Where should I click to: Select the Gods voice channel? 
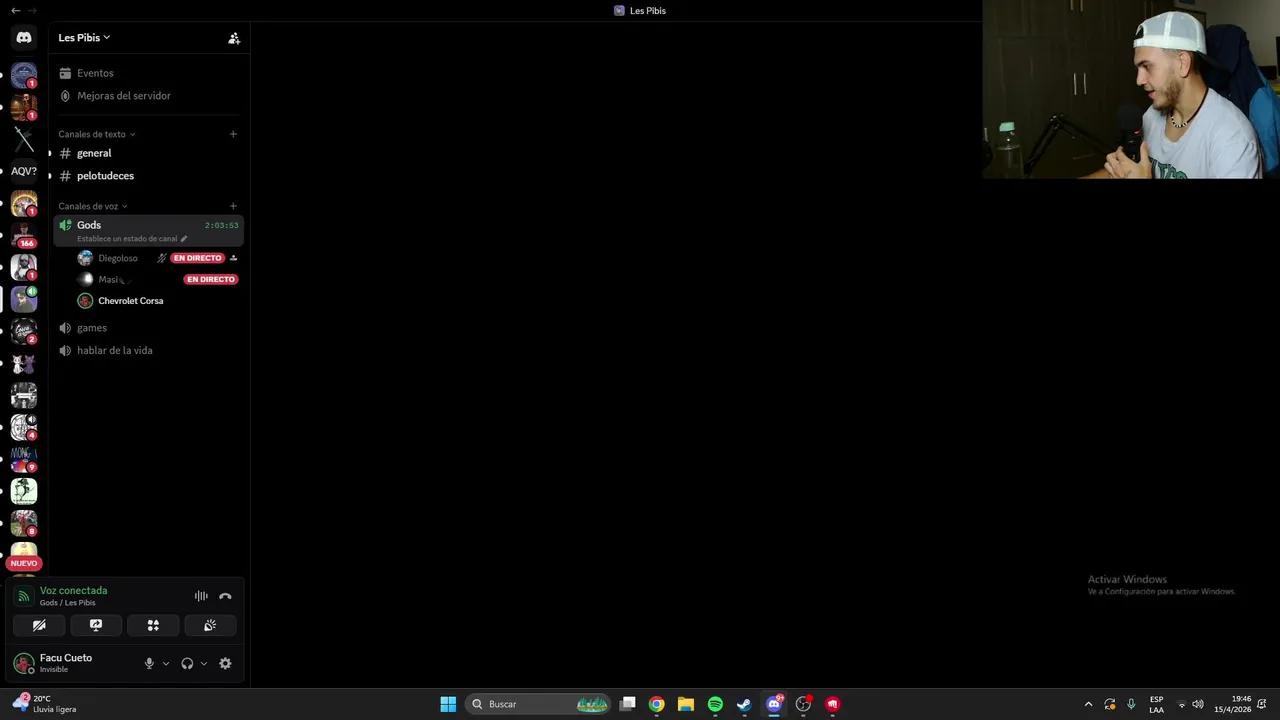(148, 231)
